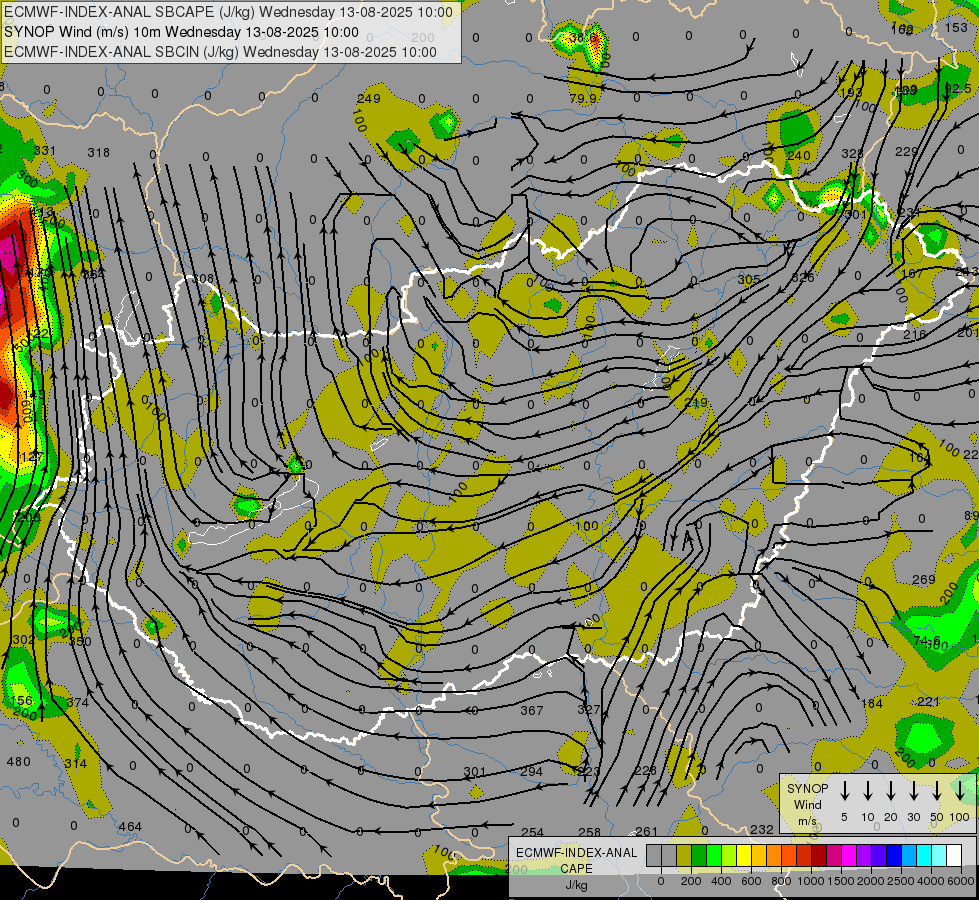
Task: Pick the yellow swatch in CAPE legend
Action: [744, 856]
